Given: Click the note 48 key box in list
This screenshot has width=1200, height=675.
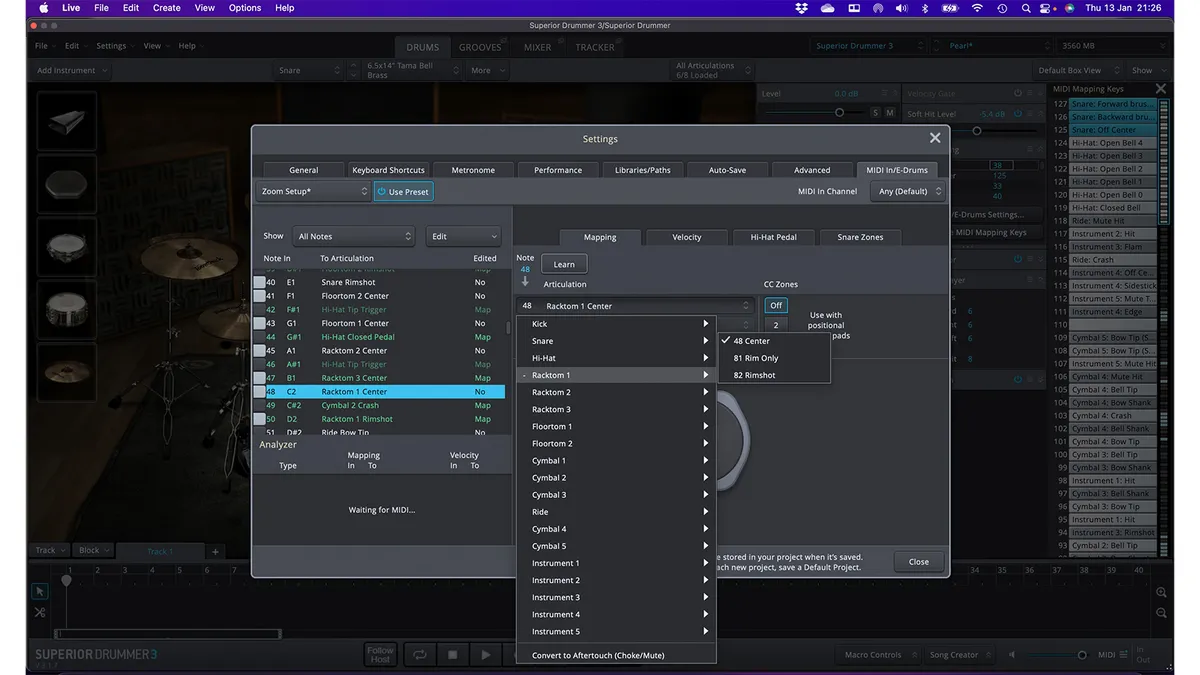Looking at the screenshot, I should [259, 392].
